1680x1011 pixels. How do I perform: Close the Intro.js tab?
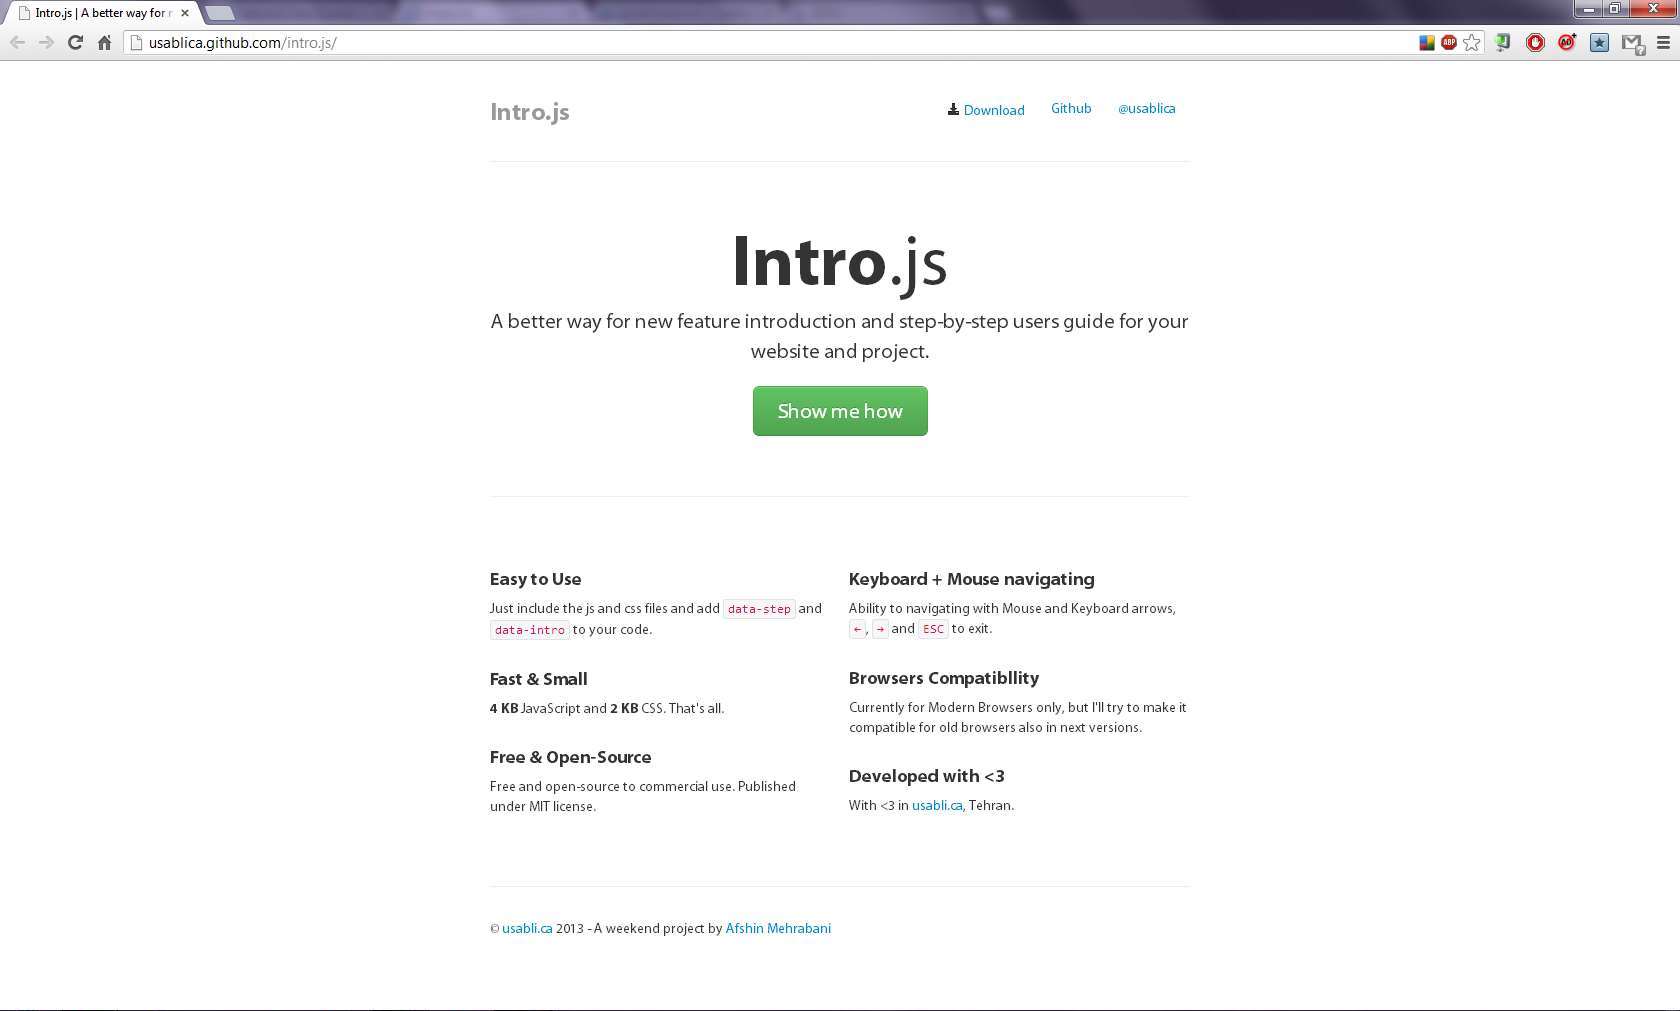(x=185, y=13)
